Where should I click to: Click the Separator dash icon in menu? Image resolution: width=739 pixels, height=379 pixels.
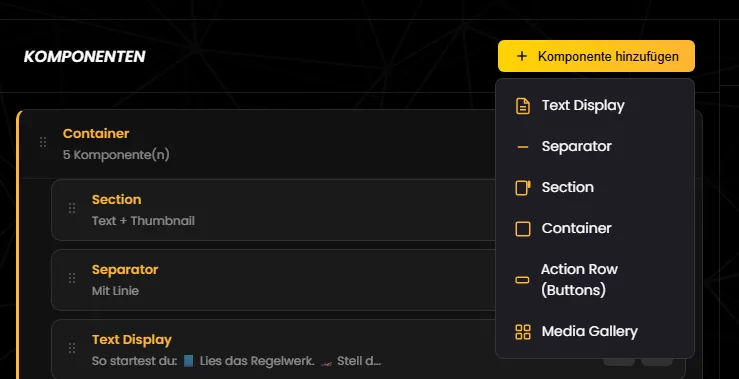point(523,147)
